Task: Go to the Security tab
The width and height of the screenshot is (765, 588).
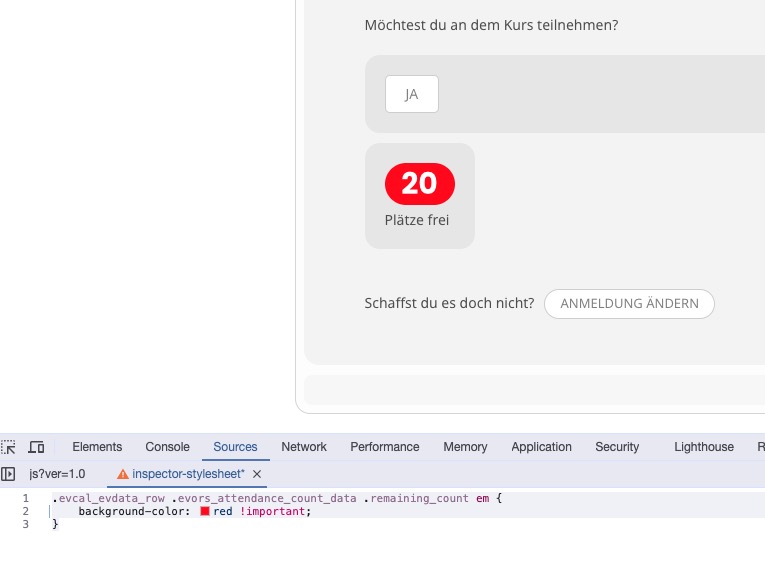Action: (617, 447)
